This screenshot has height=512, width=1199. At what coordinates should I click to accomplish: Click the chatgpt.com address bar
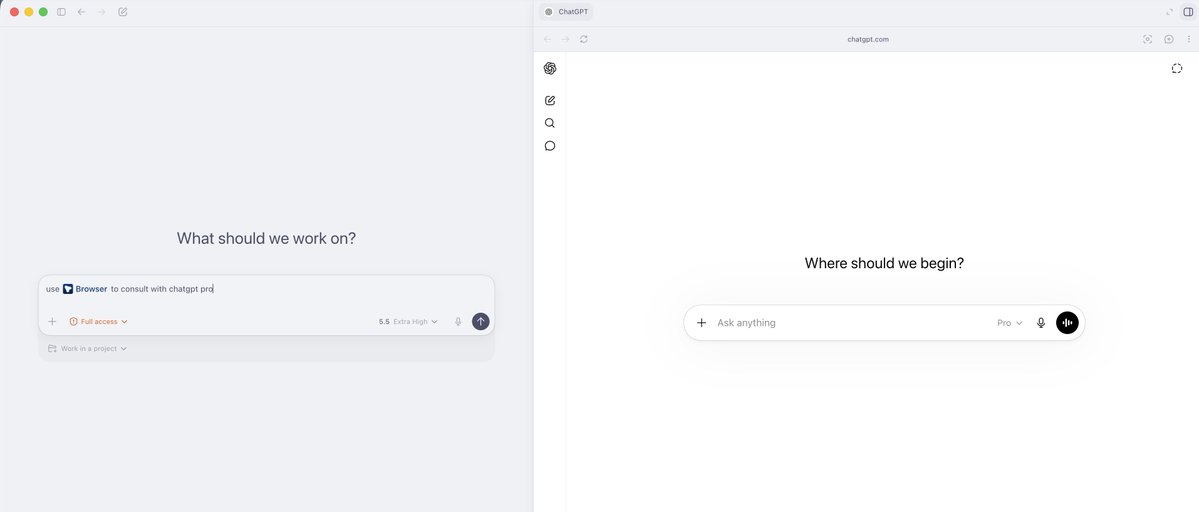click(868, 39)
